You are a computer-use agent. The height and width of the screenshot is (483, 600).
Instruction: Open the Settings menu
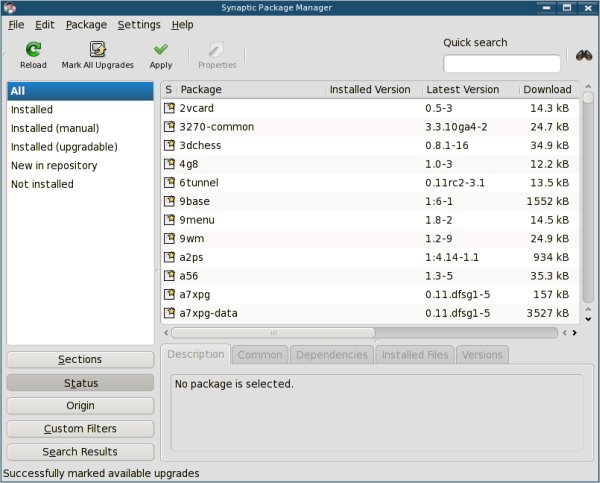[138, 24]
